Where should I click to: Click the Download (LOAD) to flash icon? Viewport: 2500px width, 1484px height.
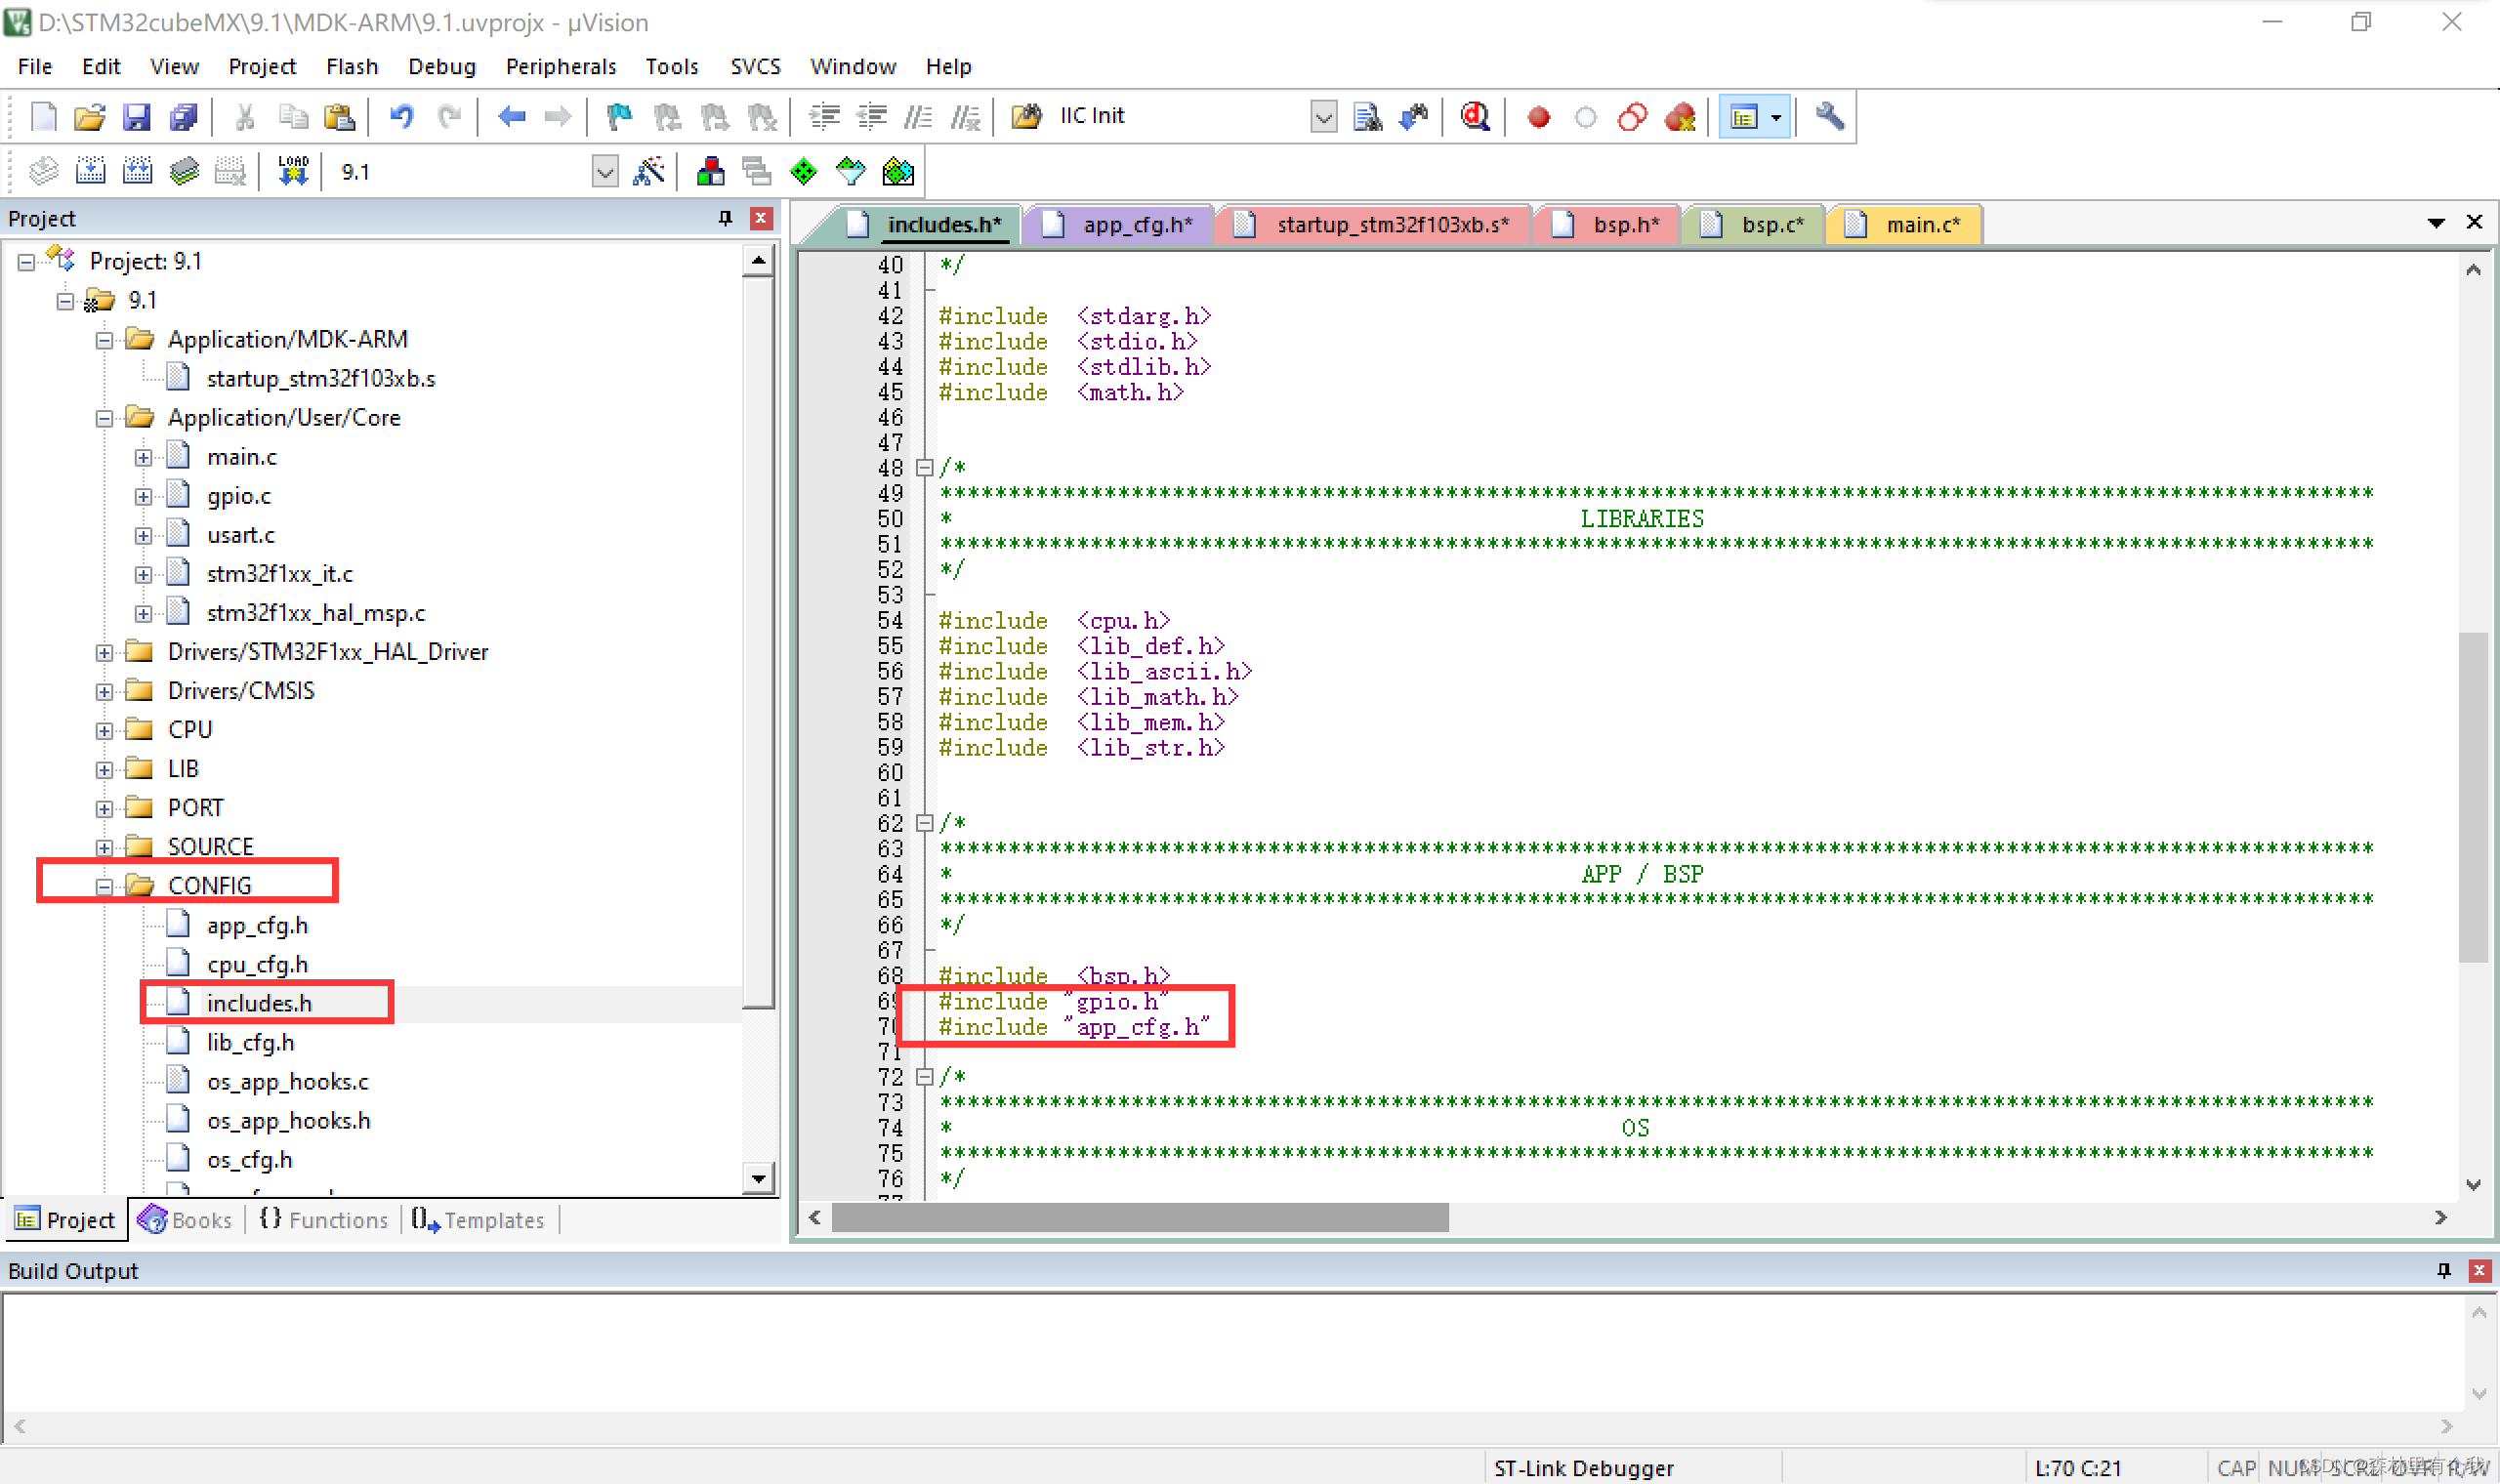coord(293,171)
